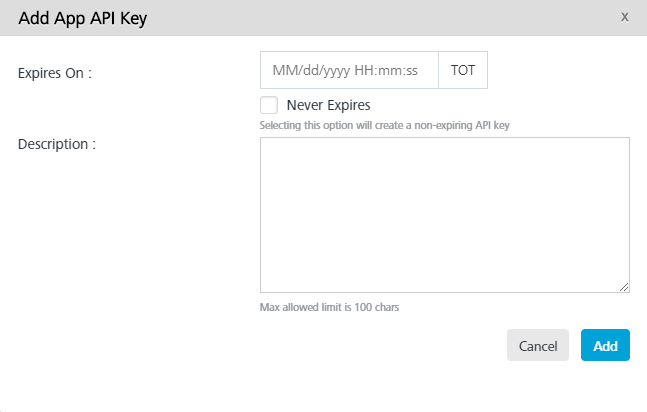Screen dimensions: 647x412
Task: Enable the Never Expires checkbox
Action: tap(269, 105)
